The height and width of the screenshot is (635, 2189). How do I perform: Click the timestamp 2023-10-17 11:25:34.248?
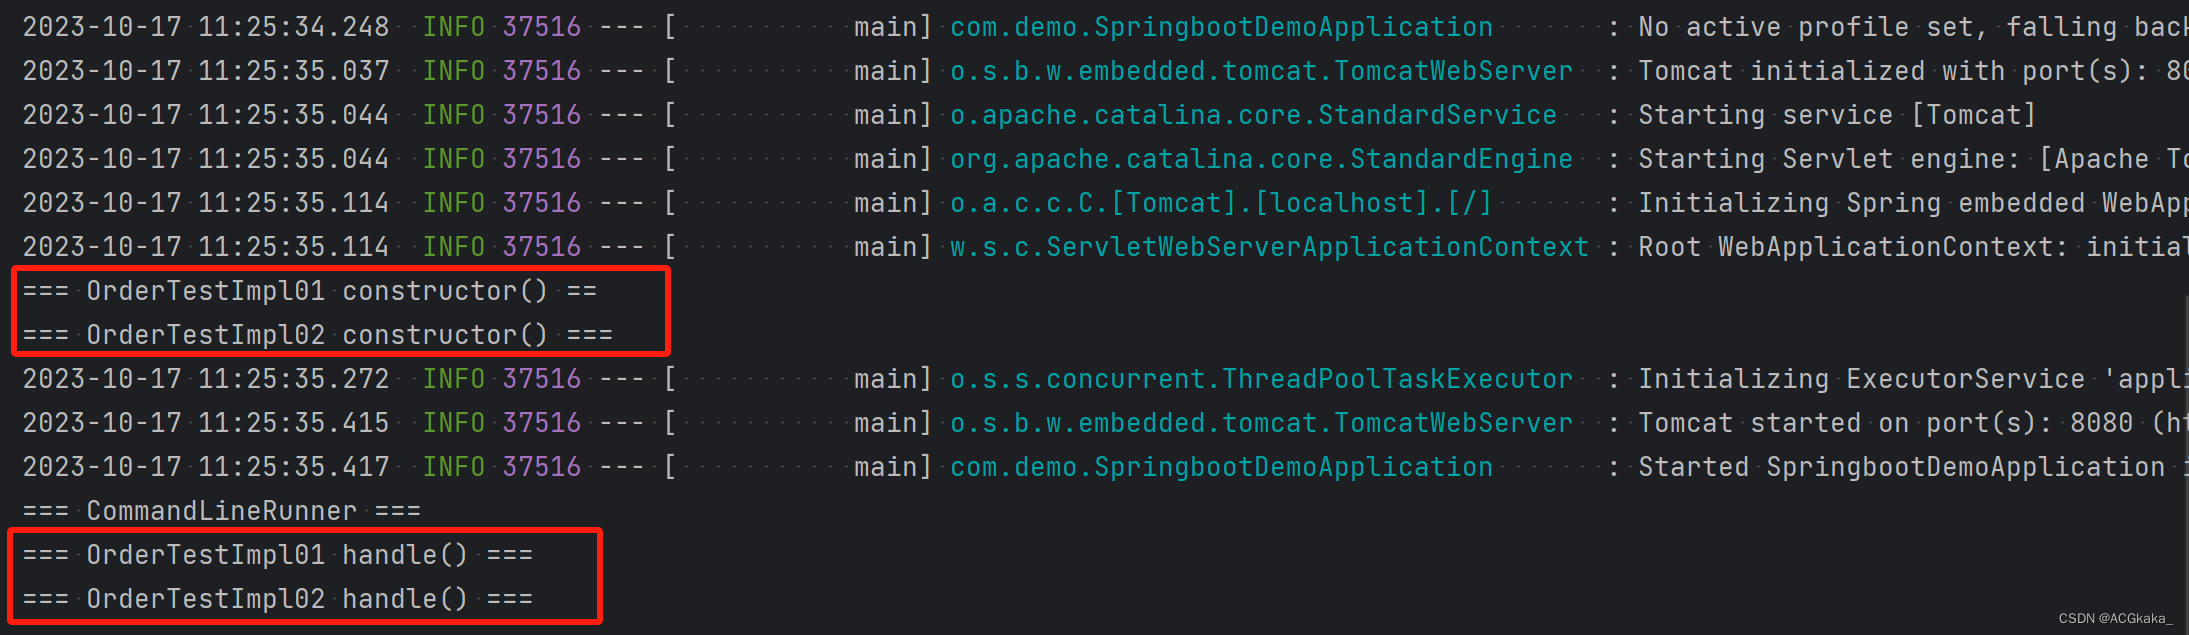coord(206,28)
